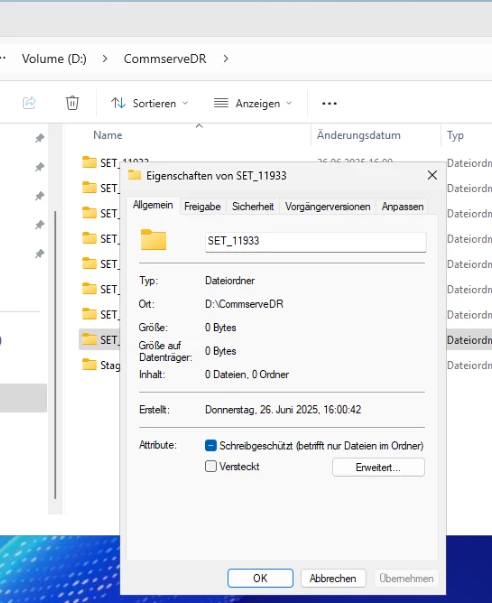The width and height of the screenshot is (492, 603).
Task: Open the Vorgängerversionen tab
Action: 327,207
